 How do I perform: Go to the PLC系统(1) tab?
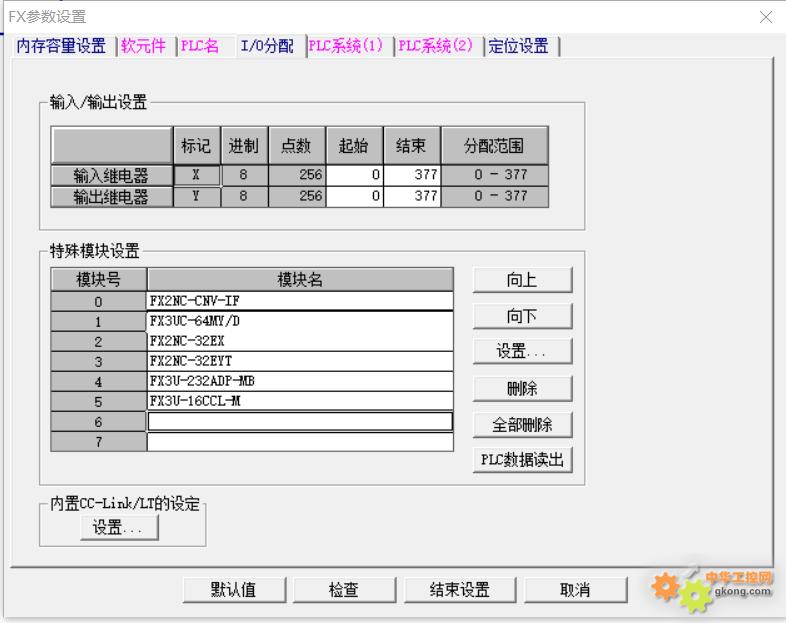345,46
